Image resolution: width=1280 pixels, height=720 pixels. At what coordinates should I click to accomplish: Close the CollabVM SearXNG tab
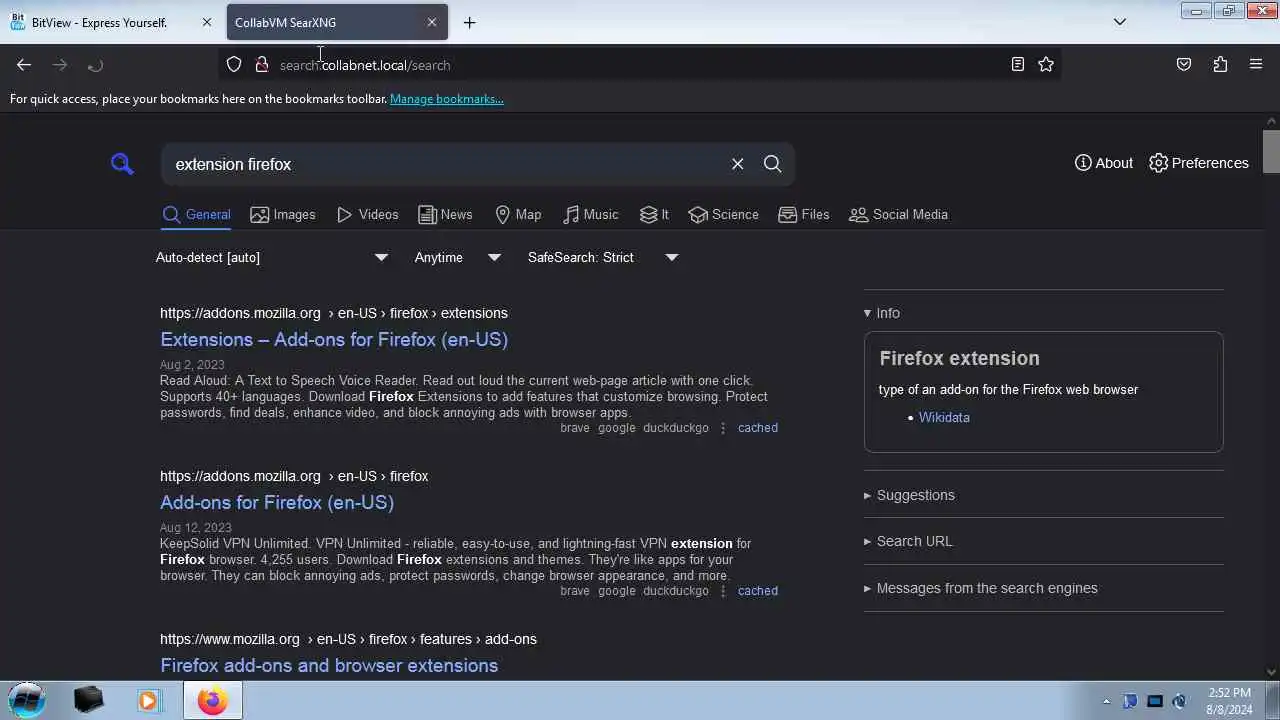pyautogui.click(x=432, y=22)
